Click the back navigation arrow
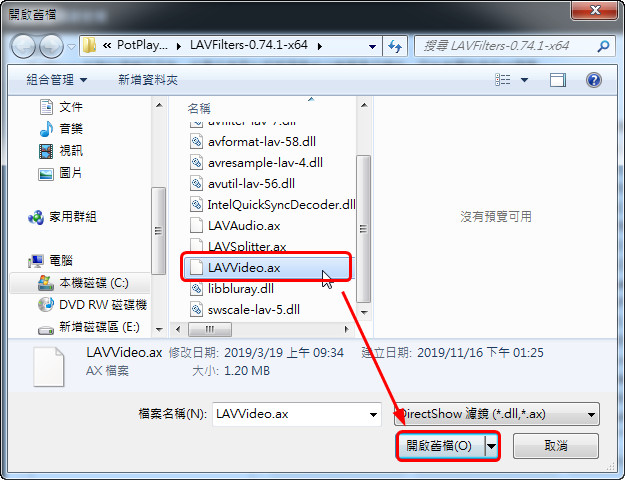625x480 pixels. (23, 46)
